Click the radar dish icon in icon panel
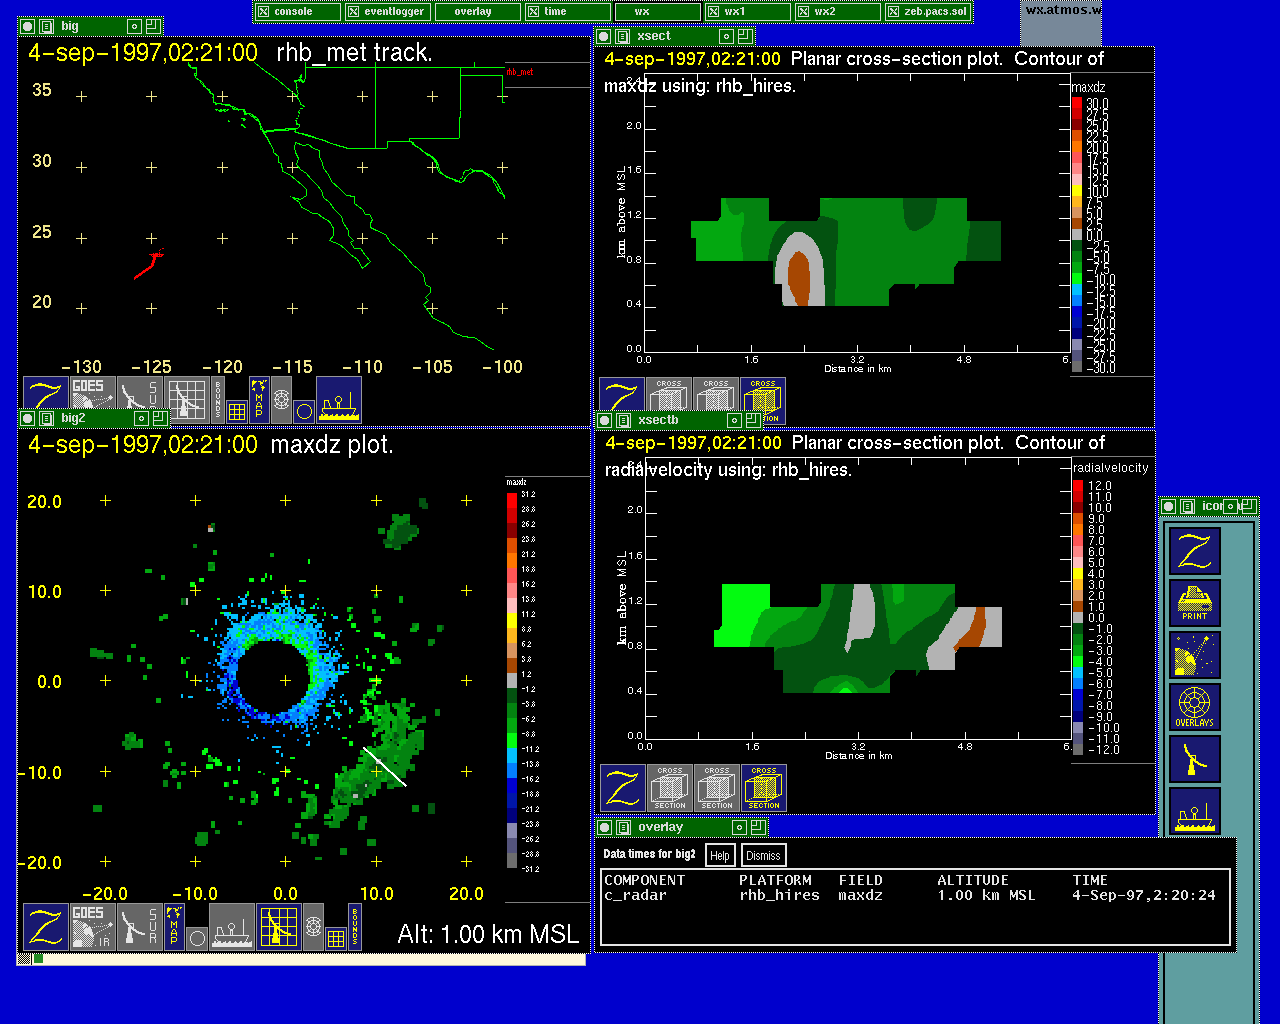This screenshot has width=1280, height=1024. click(x=1195, y=759)
